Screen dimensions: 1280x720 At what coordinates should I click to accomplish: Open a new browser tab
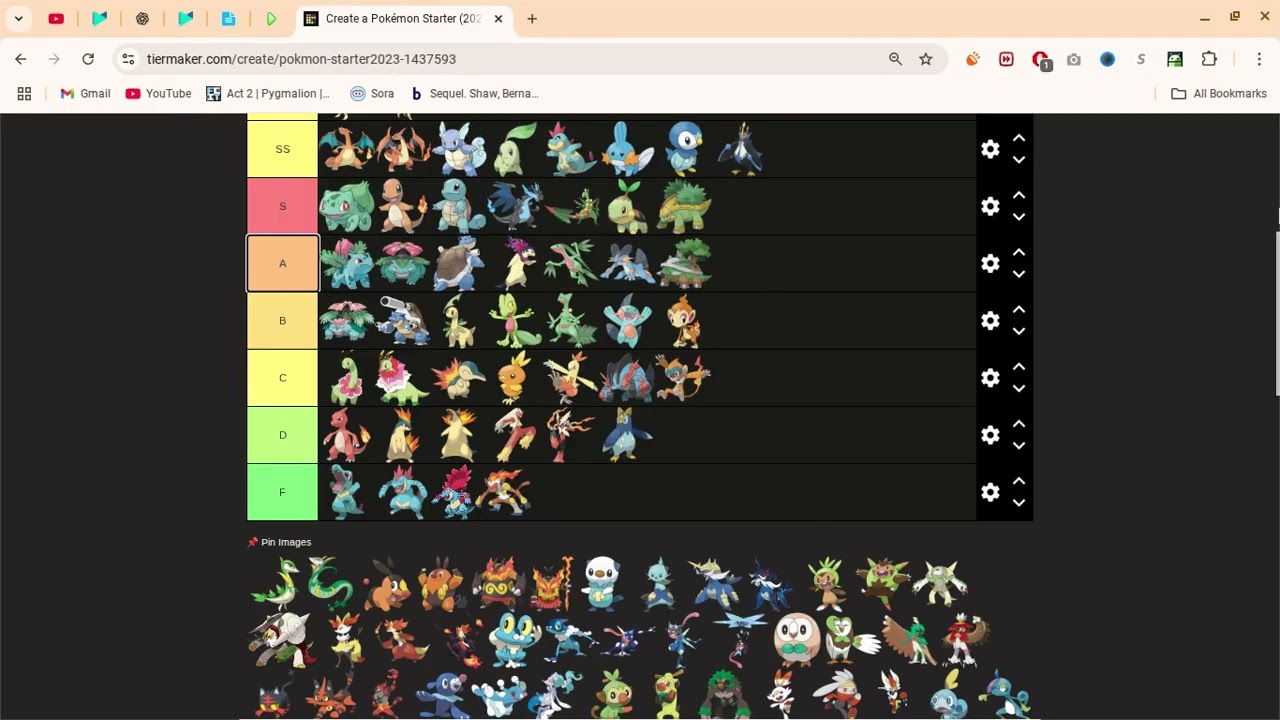pyautogui.click(x=532, y=18)
